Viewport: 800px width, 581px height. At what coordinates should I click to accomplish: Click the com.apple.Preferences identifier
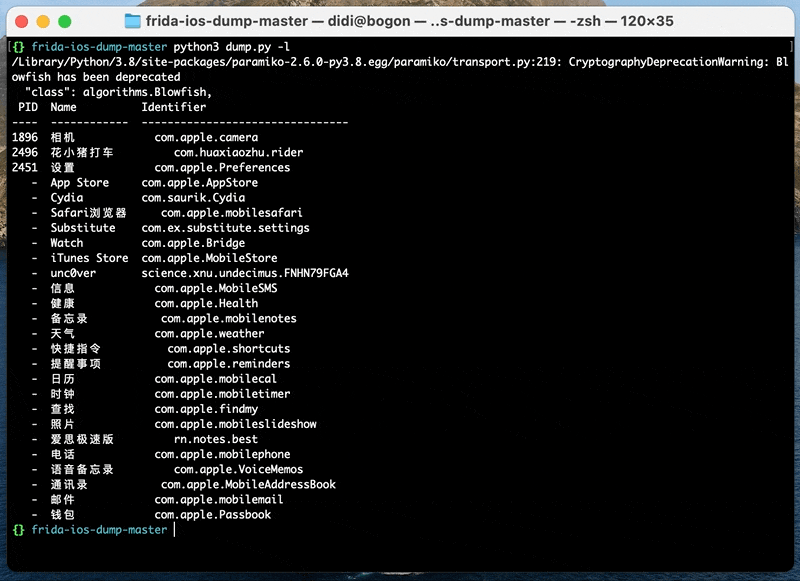[222, 167]
